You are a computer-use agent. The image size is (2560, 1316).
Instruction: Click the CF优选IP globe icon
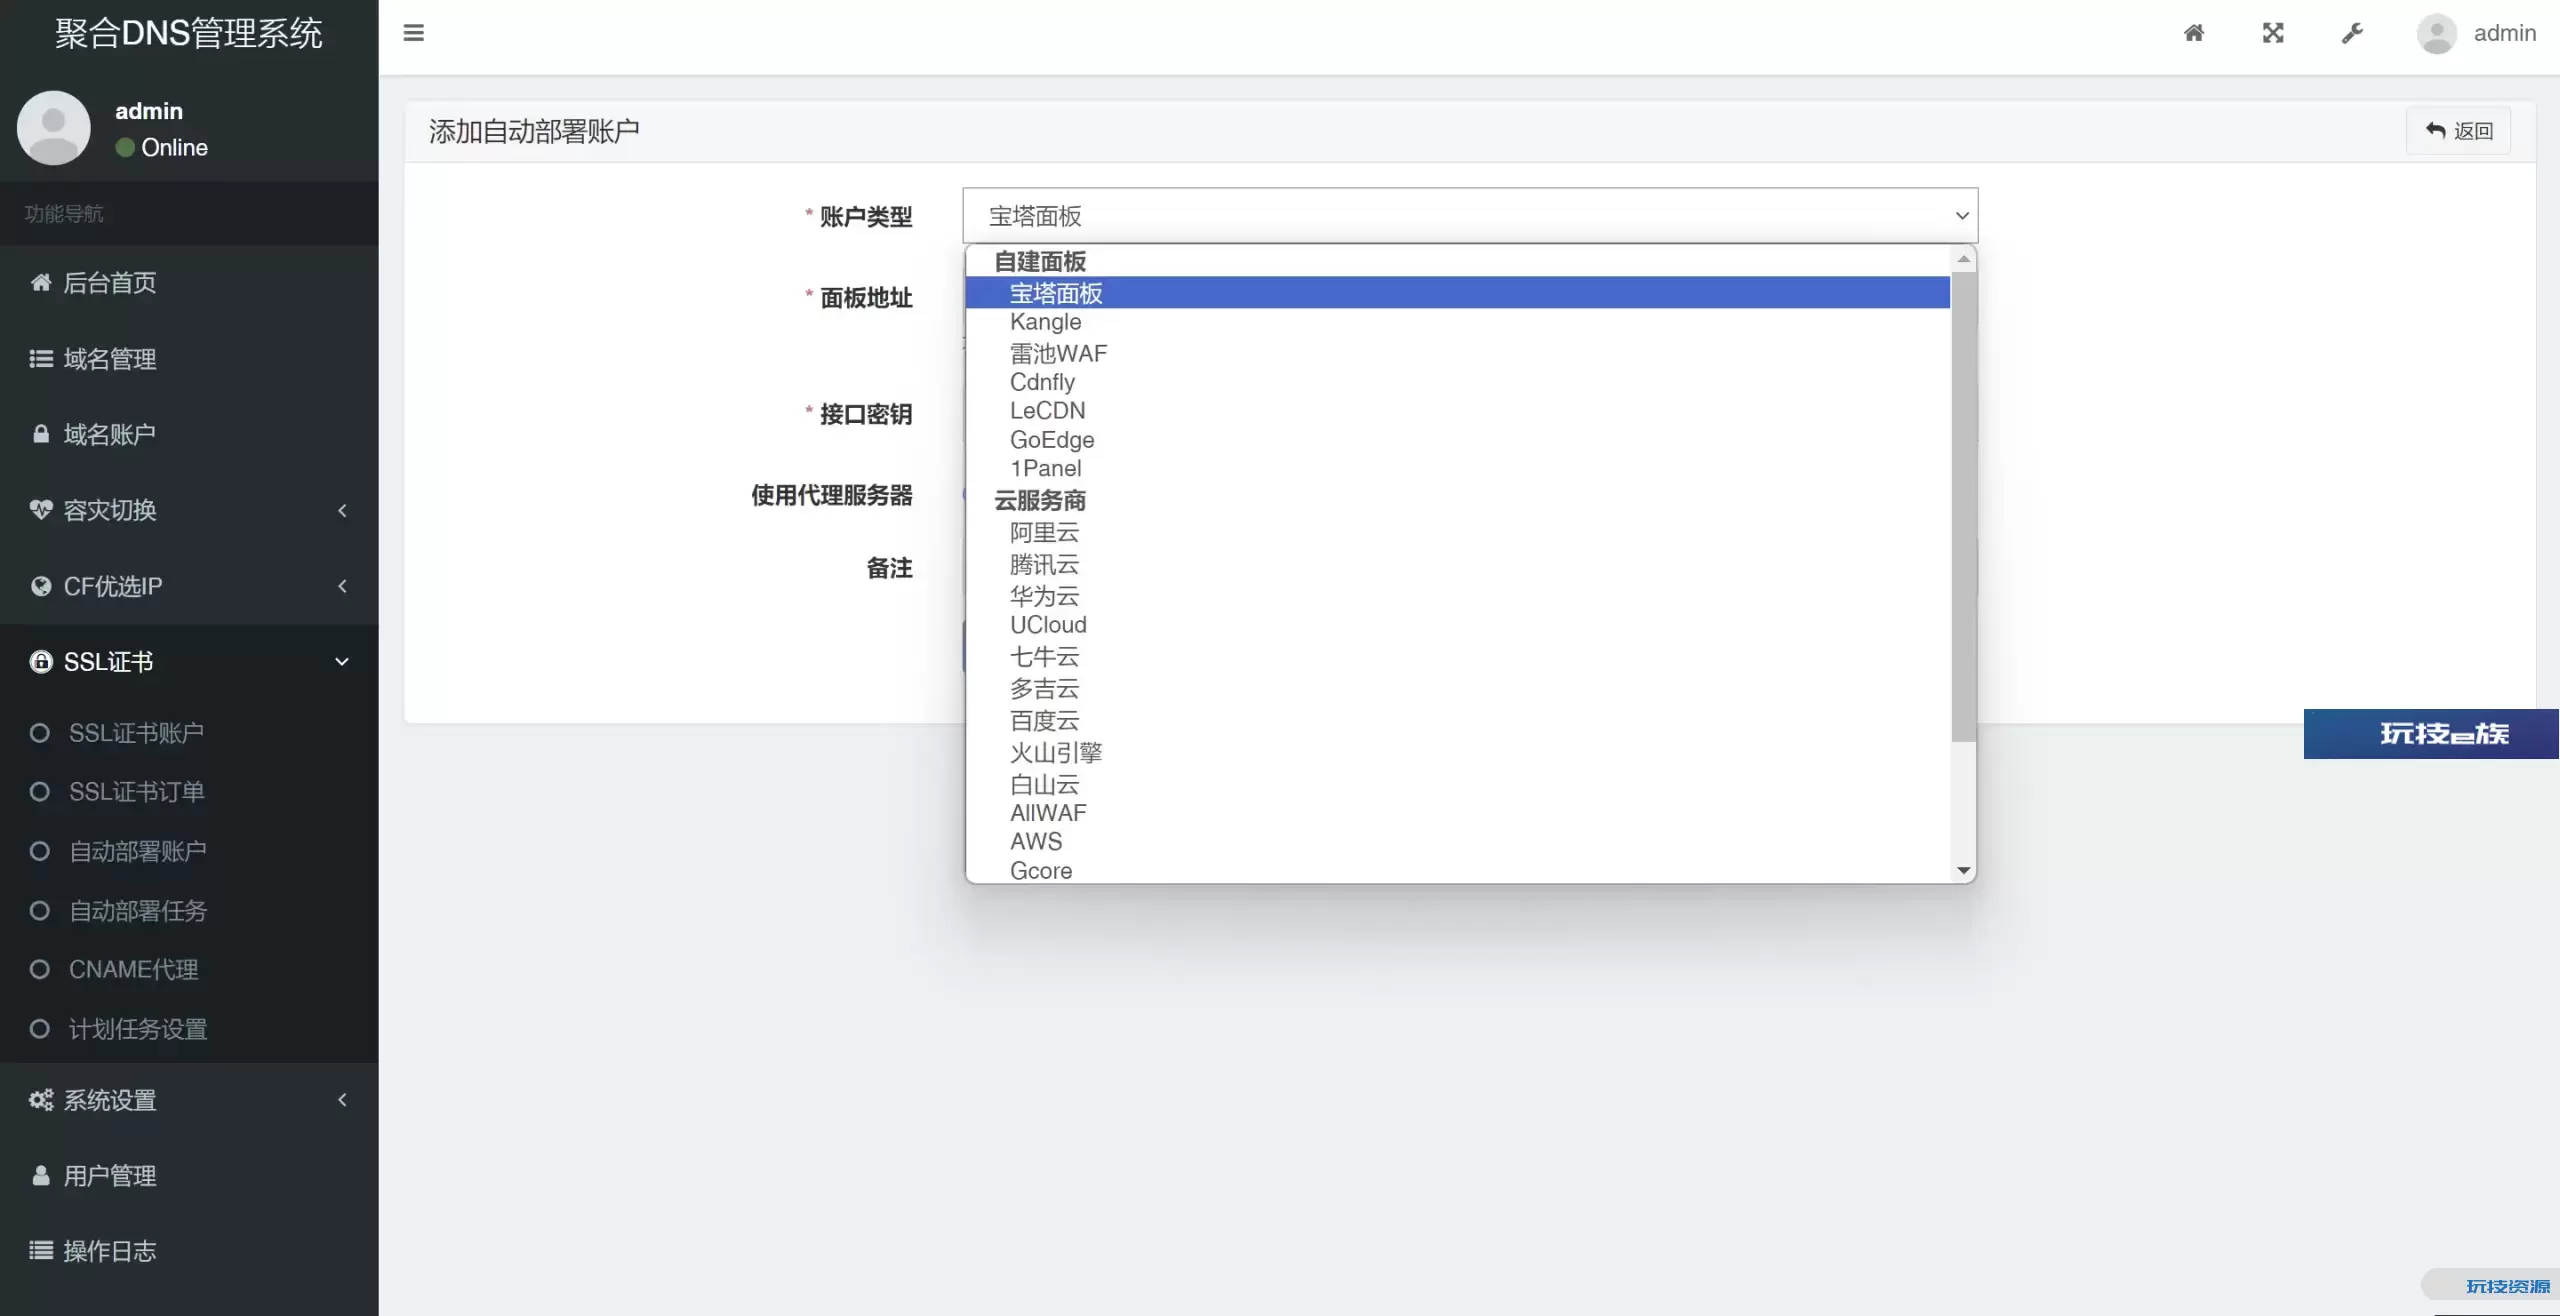[41, 586]
